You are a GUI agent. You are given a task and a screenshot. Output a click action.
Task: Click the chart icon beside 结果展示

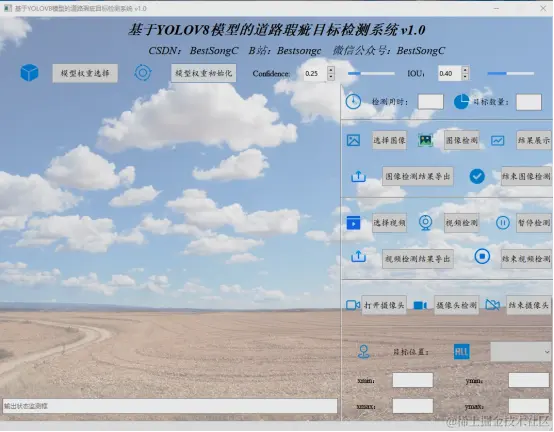(x=497, y=141)
